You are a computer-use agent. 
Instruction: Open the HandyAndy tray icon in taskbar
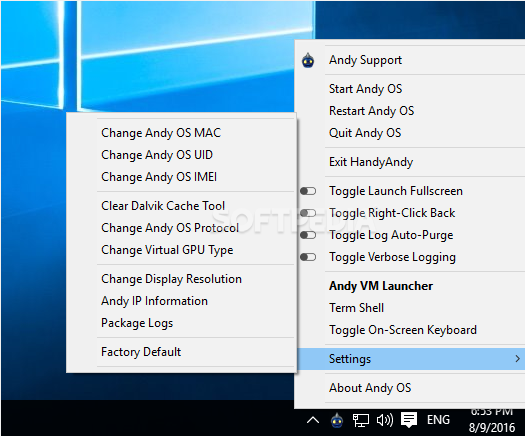tap(337, 420)
